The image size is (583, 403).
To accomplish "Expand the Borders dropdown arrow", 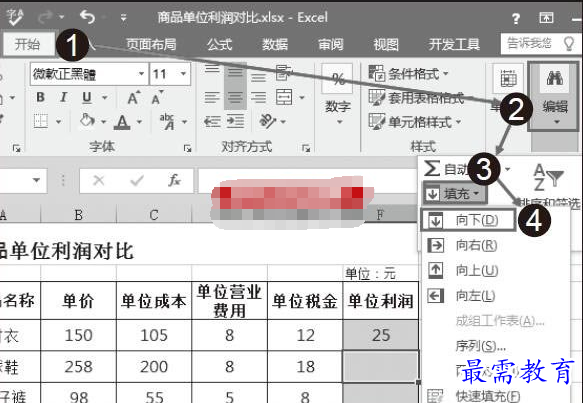I will click(x=58, y=122).
